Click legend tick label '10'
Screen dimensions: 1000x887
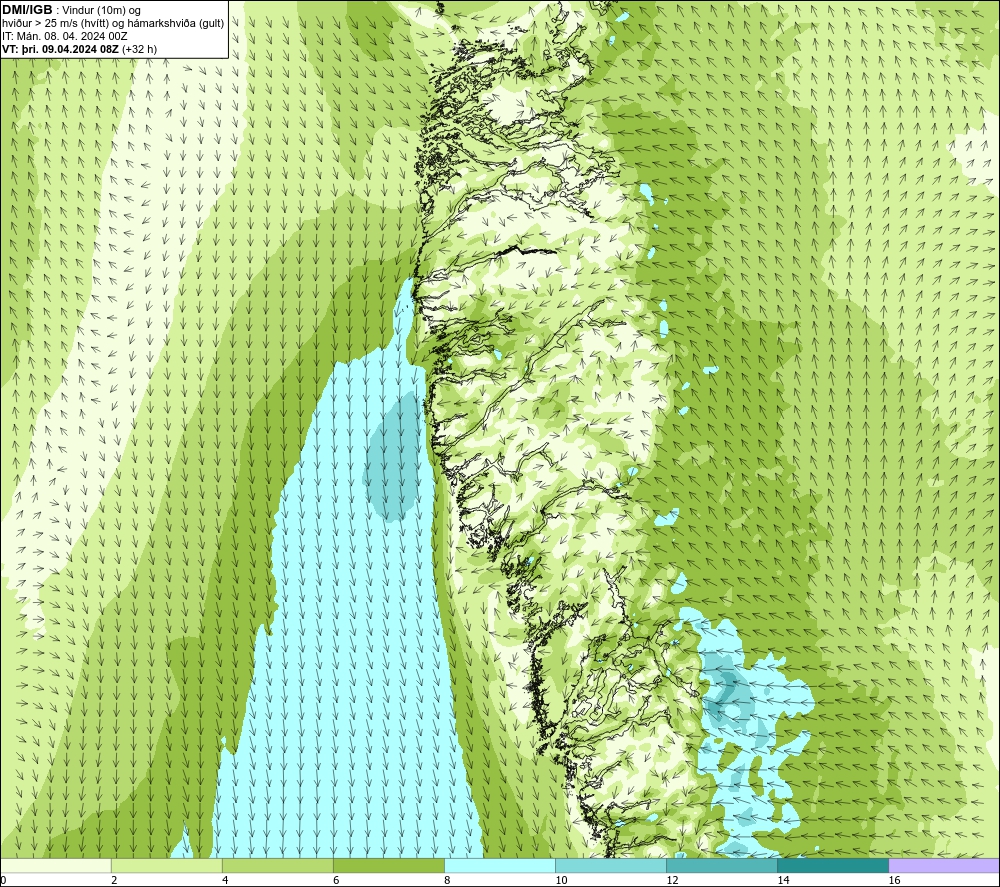point(561,880)
